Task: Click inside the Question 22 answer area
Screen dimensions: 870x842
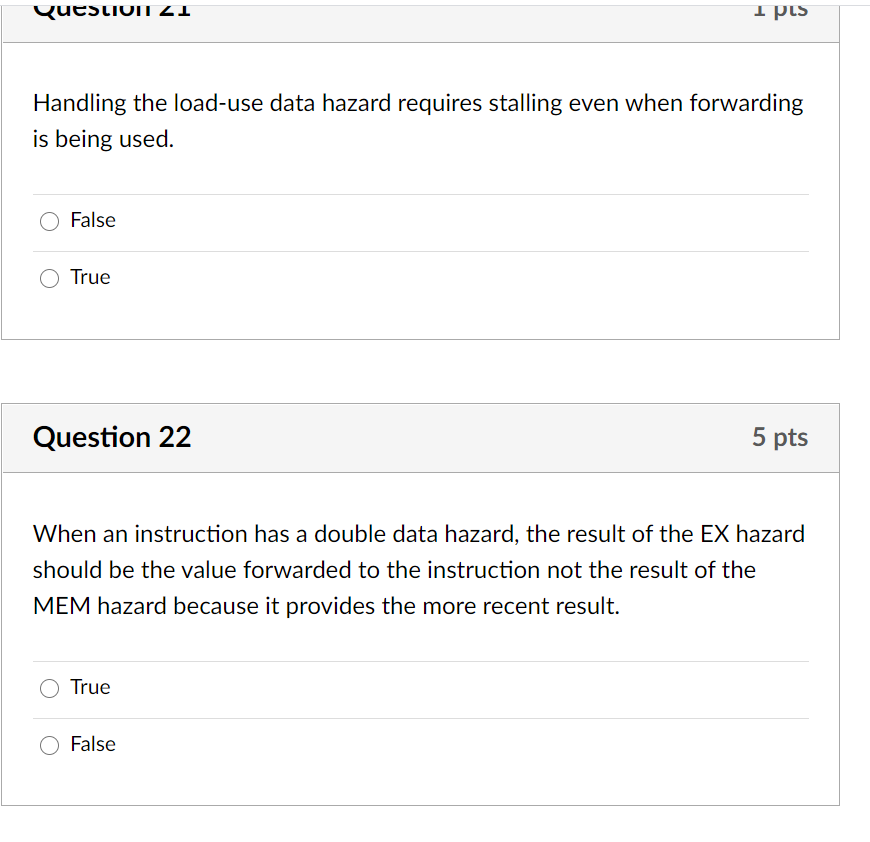Action: click(x=420, y=715)
